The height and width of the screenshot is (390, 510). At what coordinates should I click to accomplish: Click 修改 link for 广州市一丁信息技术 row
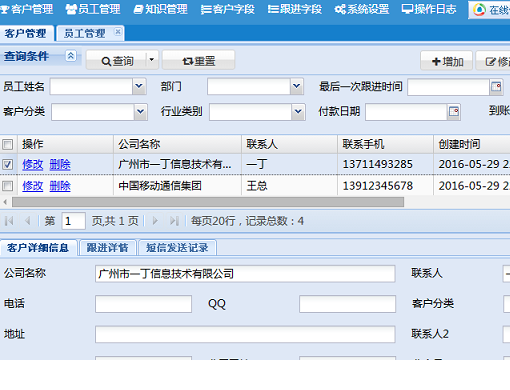(x=33, y=165)
